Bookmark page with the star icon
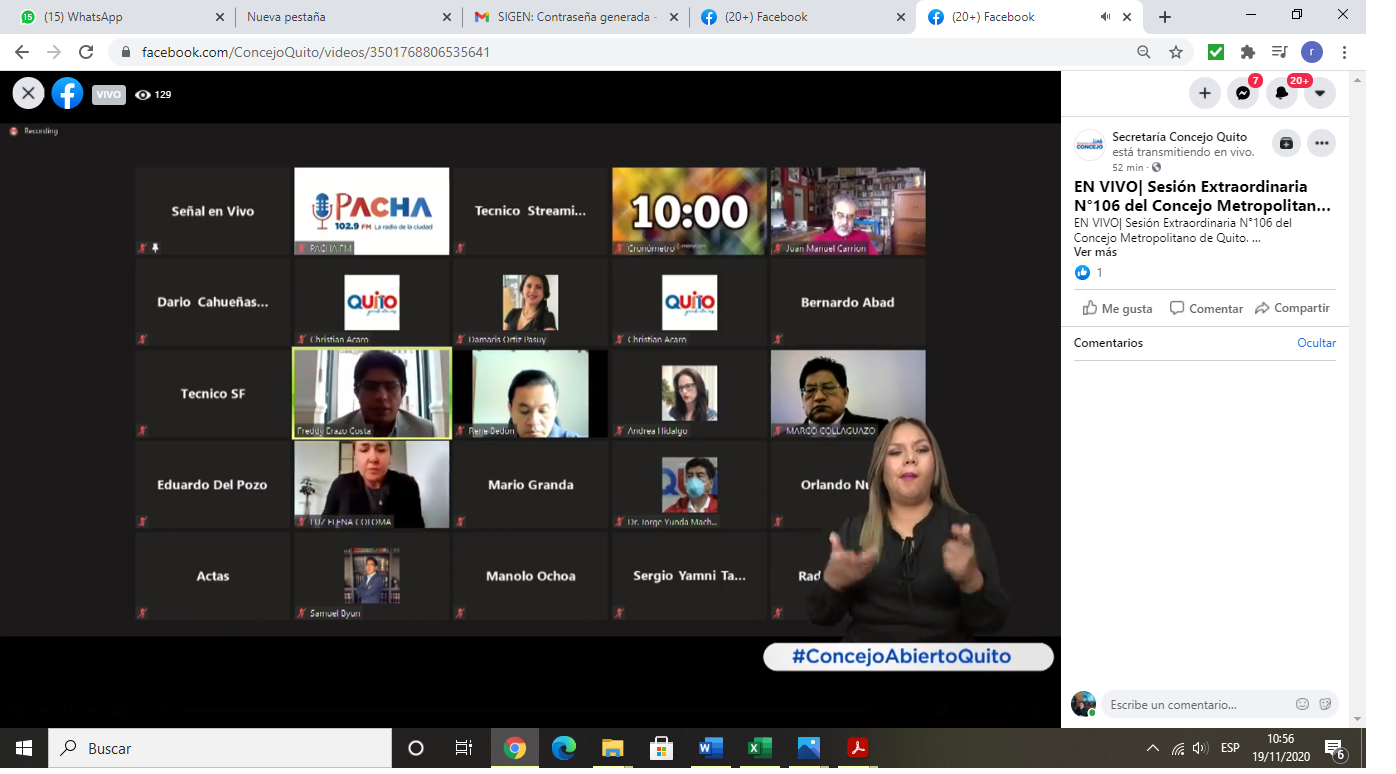This screenshot has height=774, width=1396. coord(1176,52)
